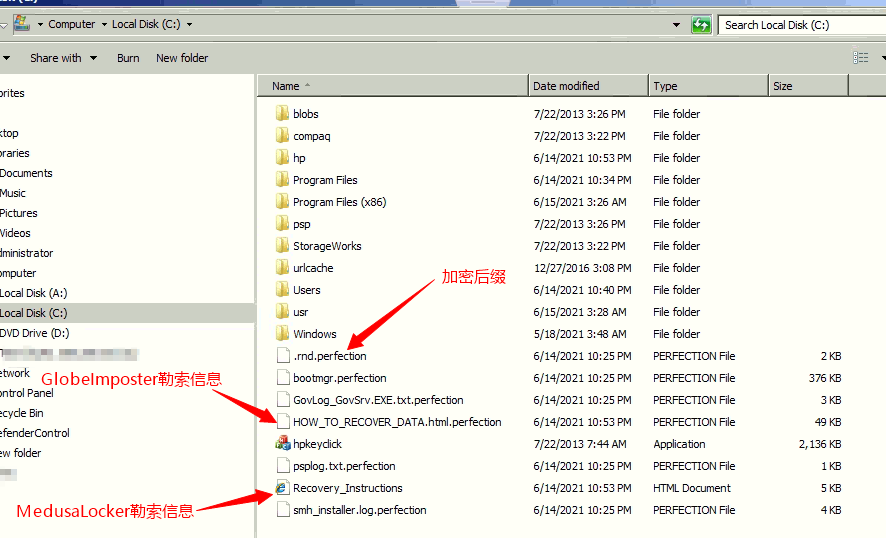
Task: Select Control Panel in the navigation pane
Action: (x=27, y=393)
